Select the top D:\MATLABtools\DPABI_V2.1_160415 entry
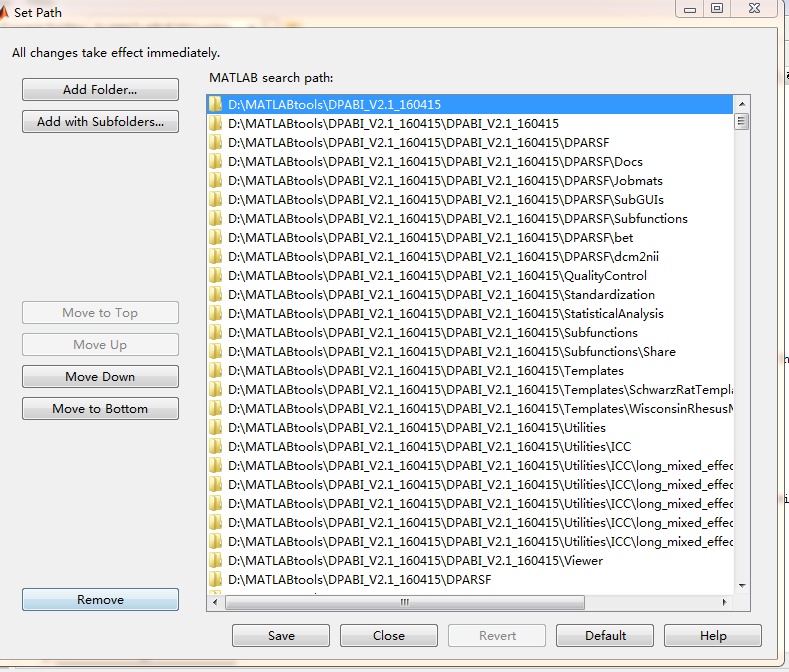This screenshot has height=672, width=789. [470, 104]
